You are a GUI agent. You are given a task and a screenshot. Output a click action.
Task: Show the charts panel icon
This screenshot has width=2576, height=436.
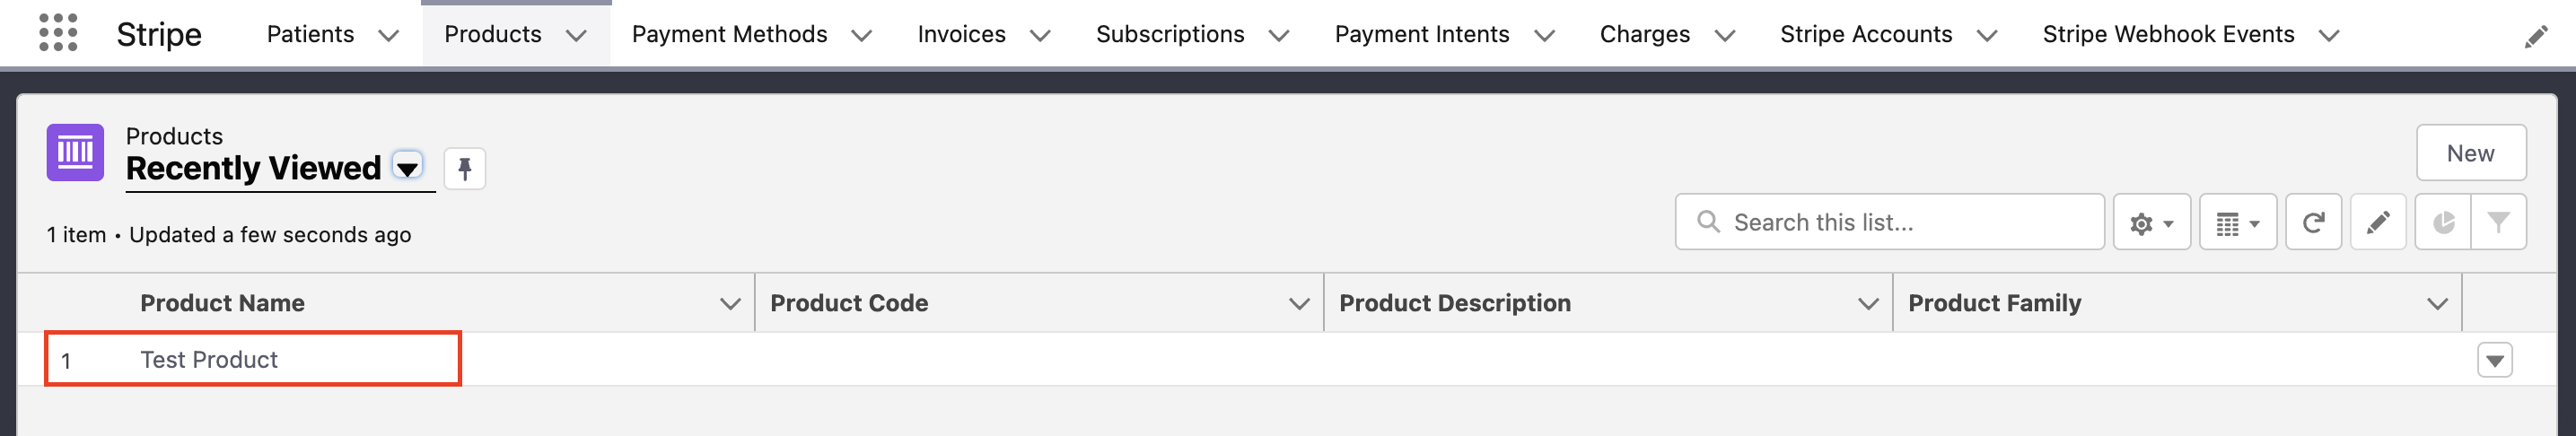click(2442, 222)
